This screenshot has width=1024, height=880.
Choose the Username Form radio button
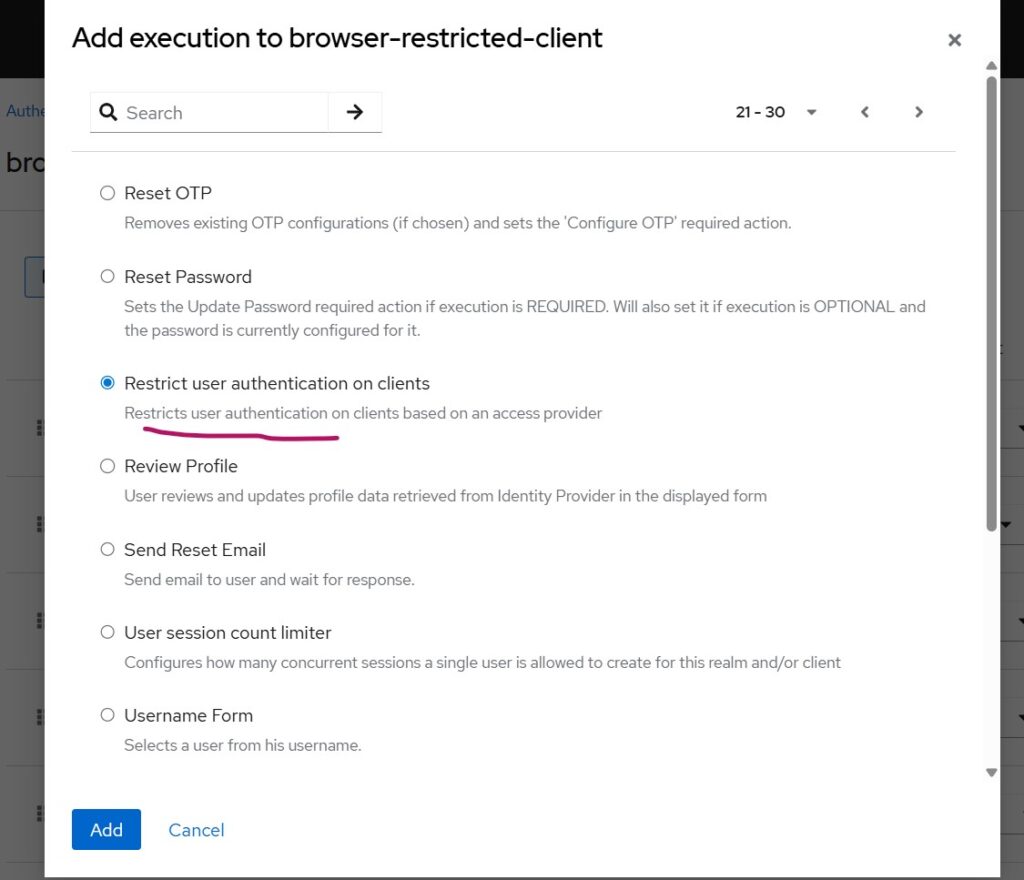(108, 715)
